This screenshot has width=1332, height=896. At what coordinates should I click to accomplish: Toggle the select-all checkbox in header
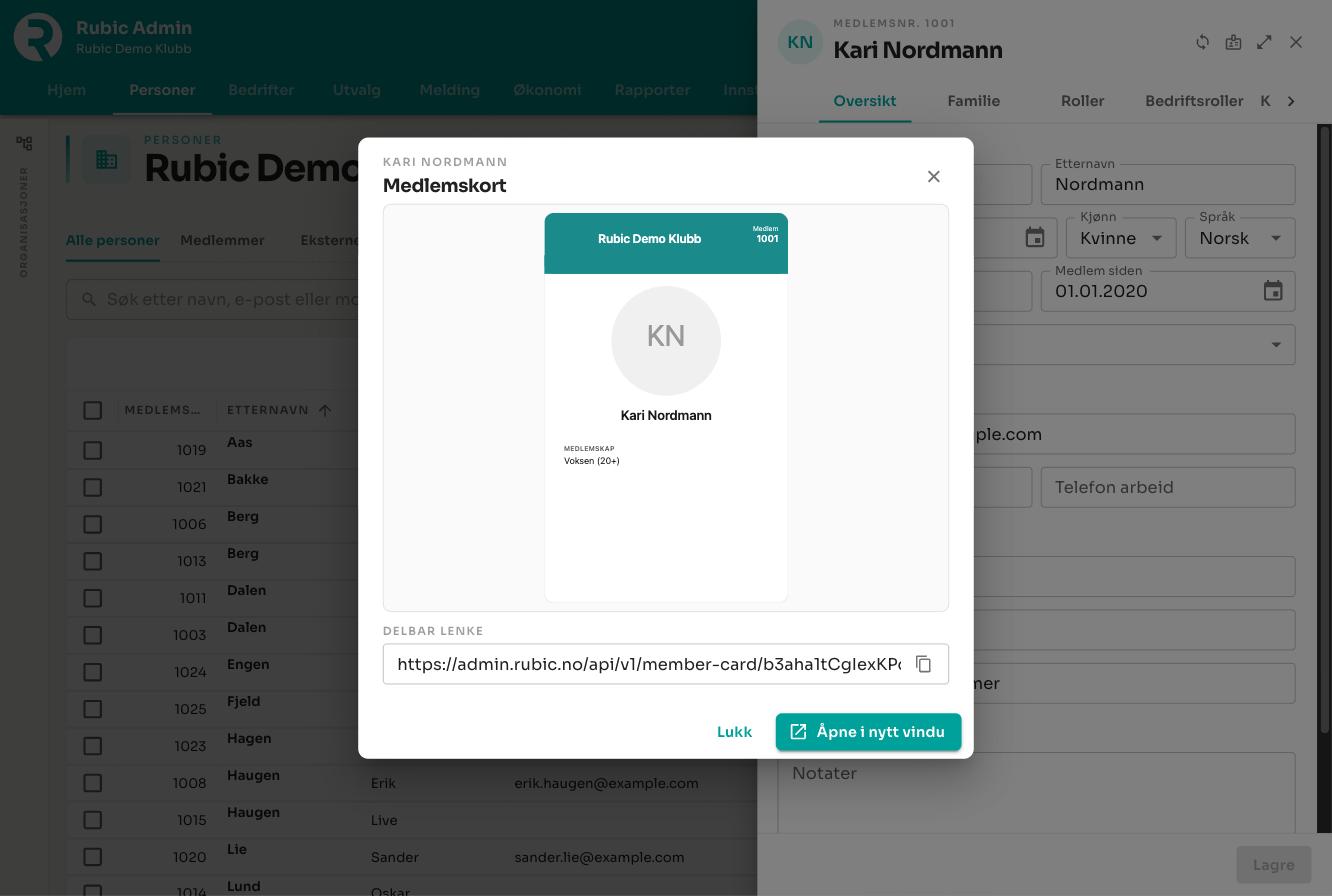[x=93, y=410]
